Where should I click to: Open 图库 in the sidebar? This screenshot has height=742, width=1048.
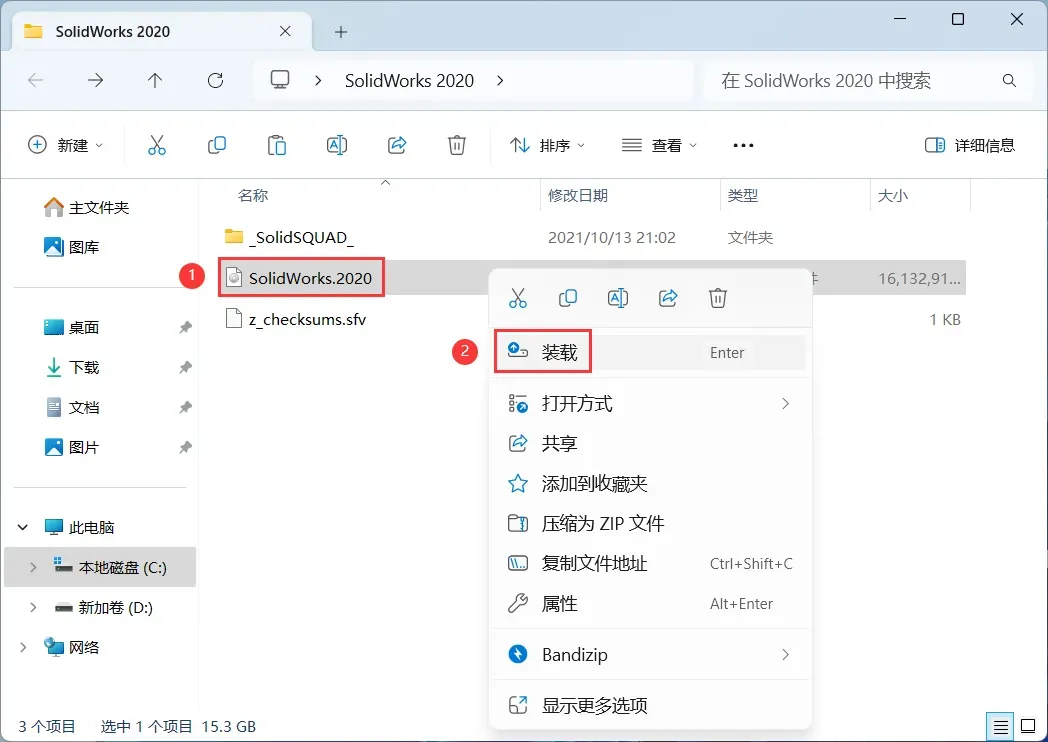click(71, 247)
